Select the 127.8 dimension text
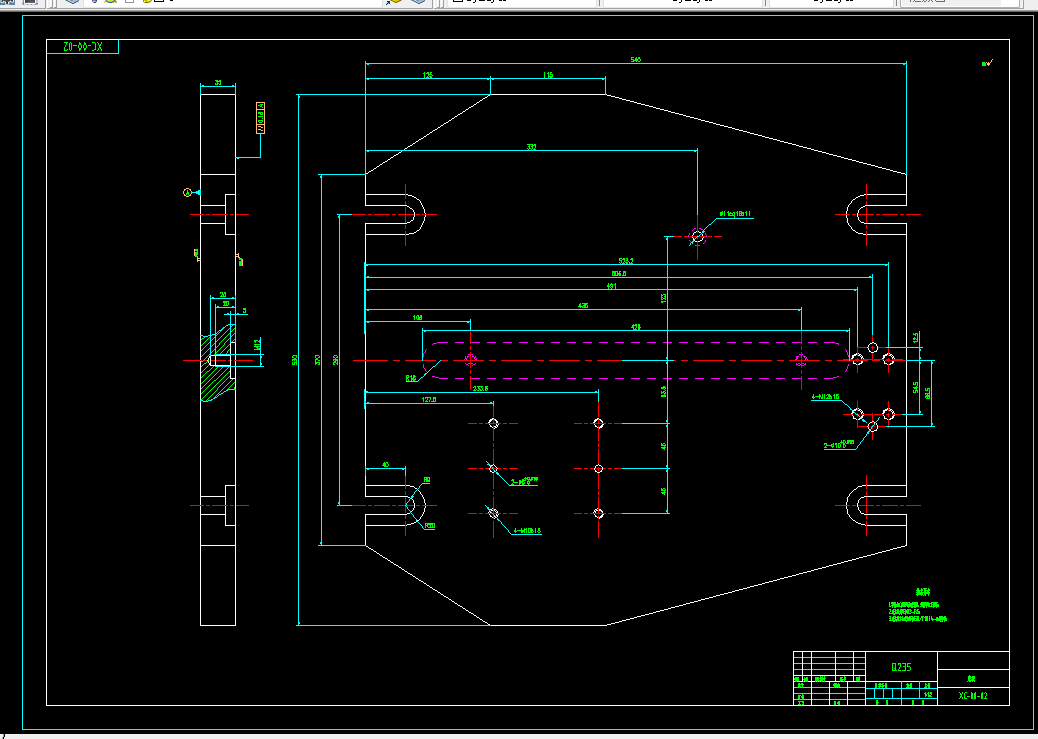This screenshot has height=739, width=1038. point(429,399)
